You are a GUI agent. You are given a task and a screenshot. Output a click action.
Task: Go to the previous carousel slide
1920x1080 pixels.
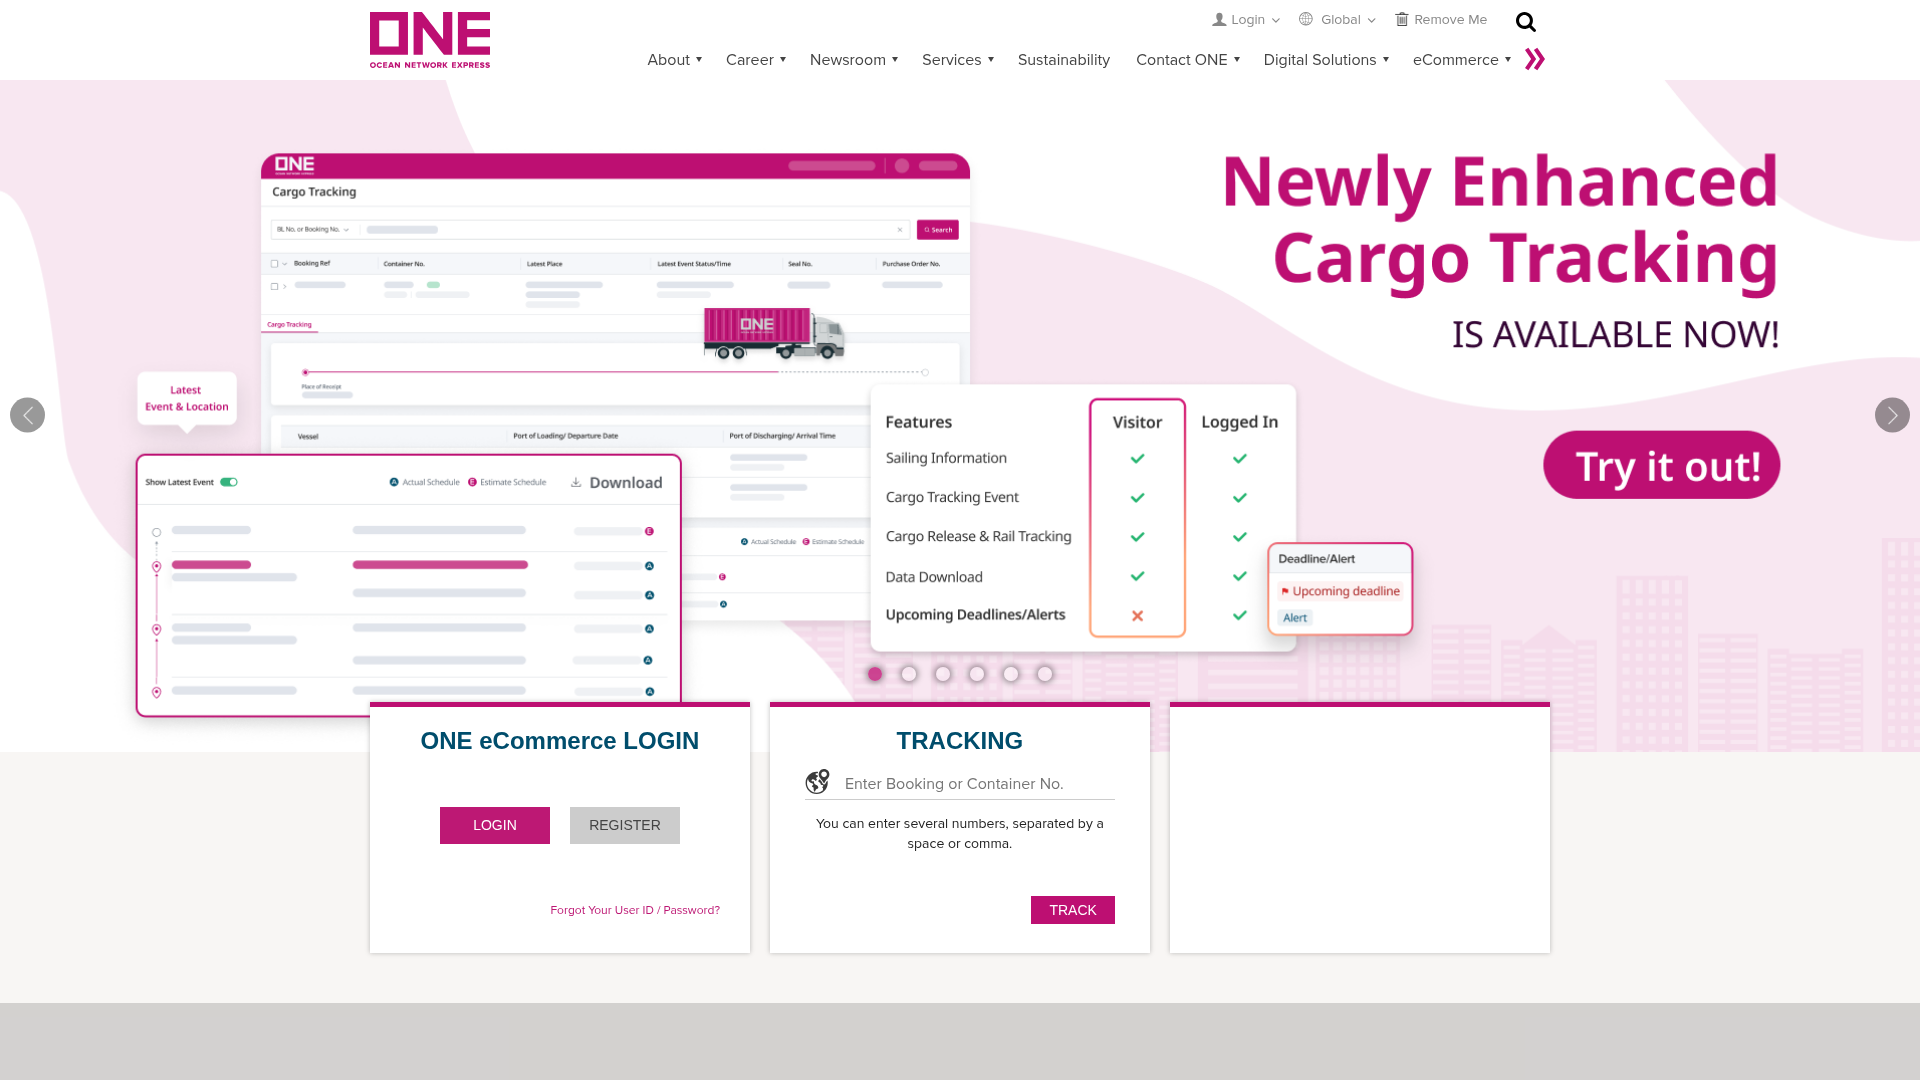coord(27,414)
